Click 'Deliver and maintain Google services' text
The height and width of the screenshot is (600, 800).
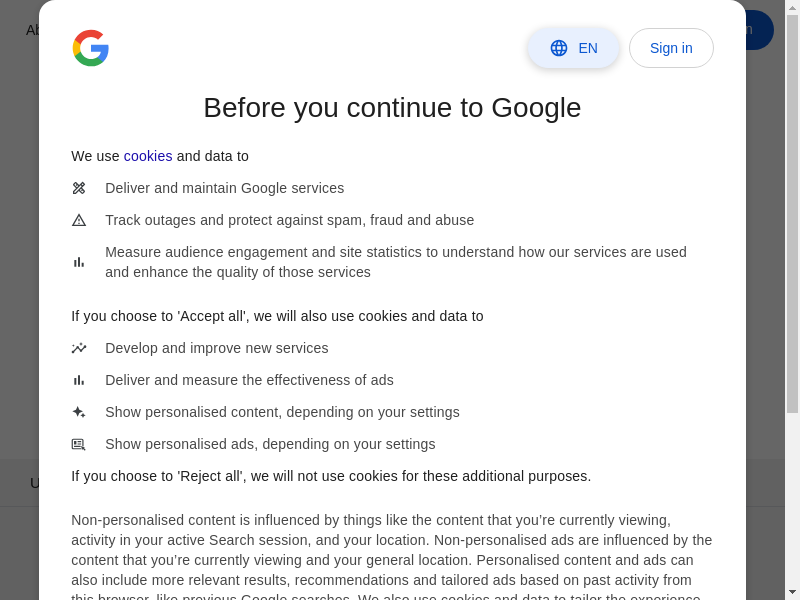coord(224,188)
